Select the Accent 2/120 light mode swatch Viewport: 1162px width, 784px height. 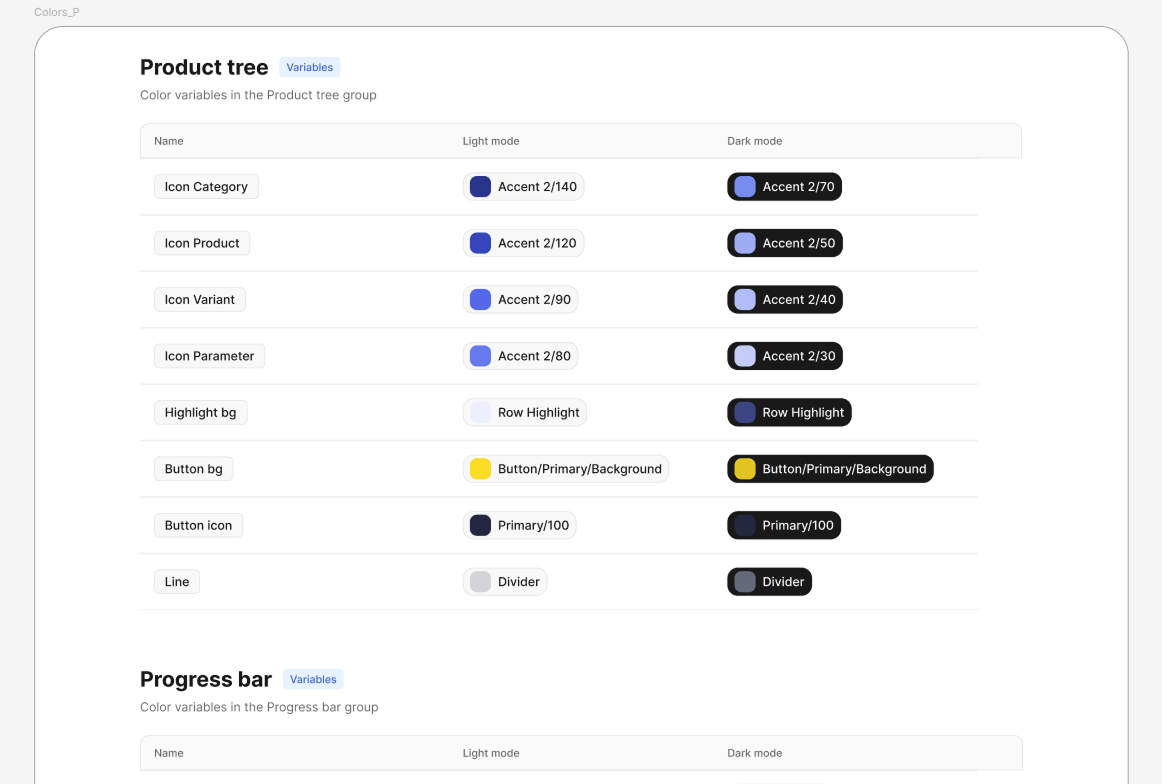(480, 243)
